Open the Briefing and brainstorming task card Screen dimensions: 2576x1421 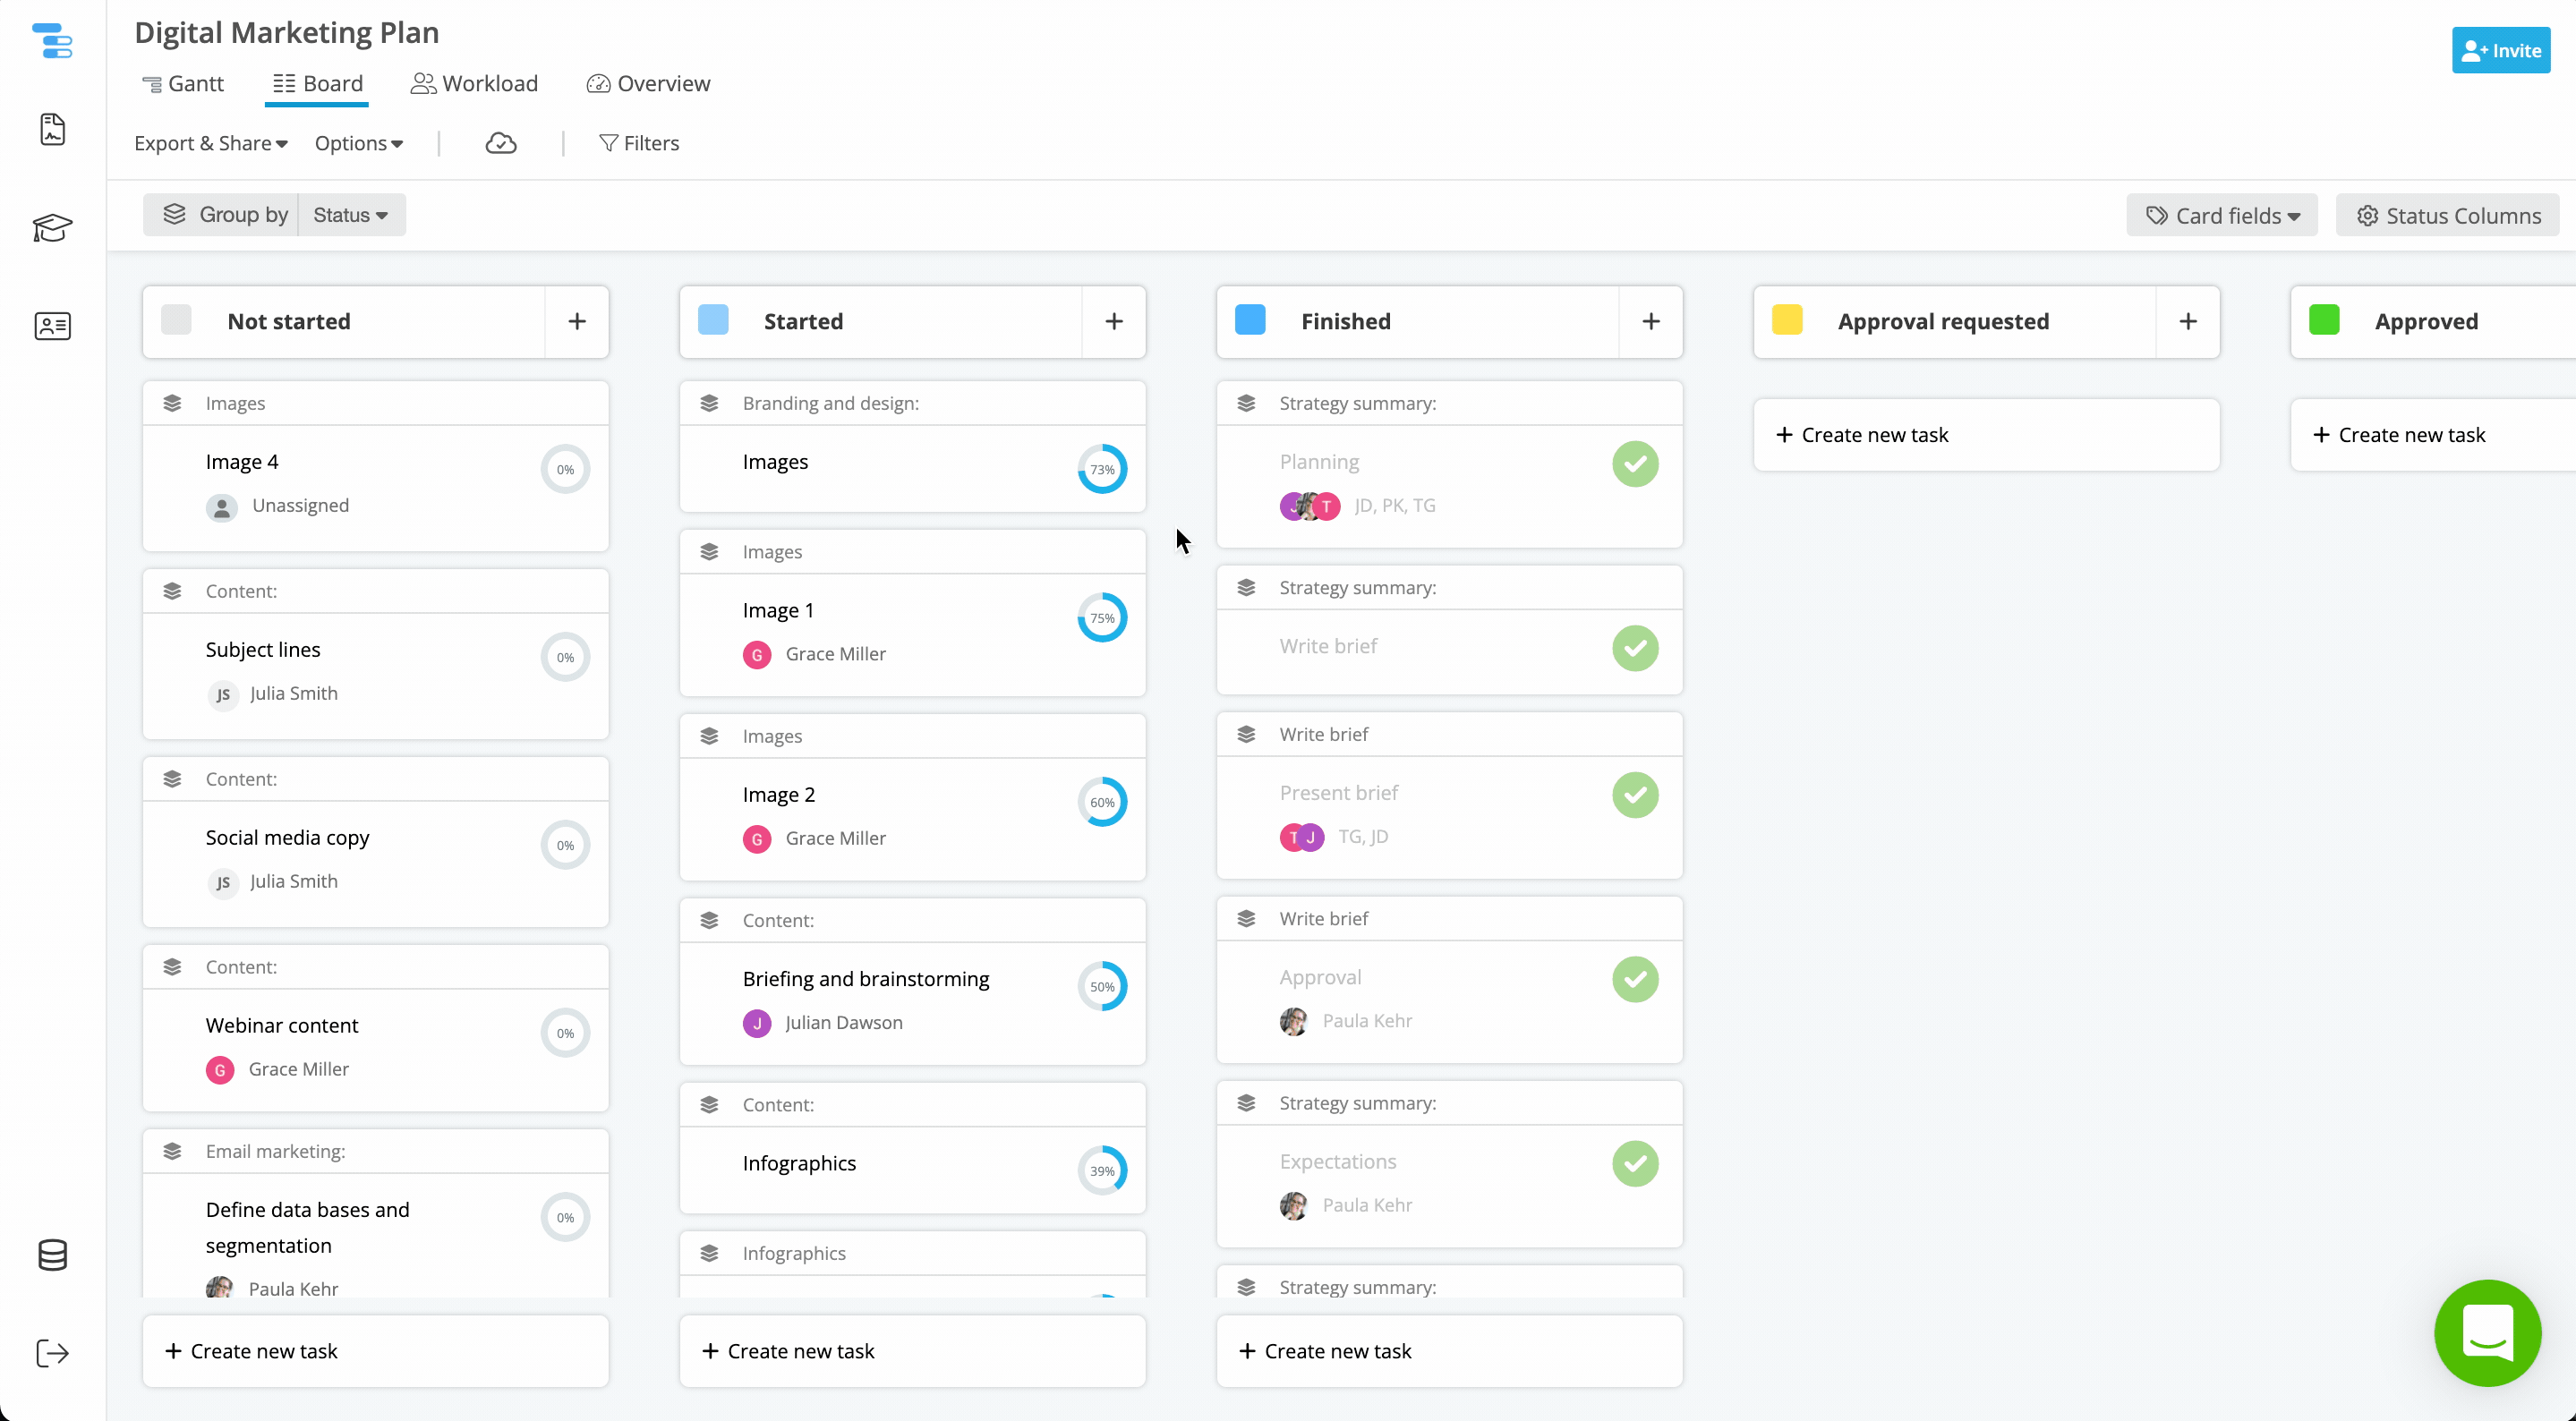point(866,979)
